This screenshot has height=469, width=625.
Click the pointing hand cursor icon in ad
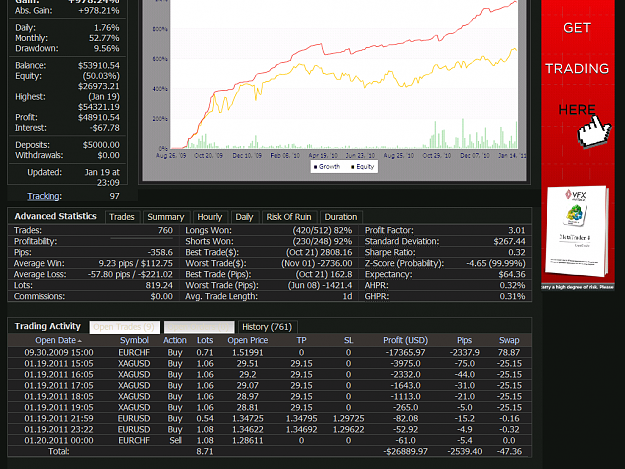click(594, 131)
